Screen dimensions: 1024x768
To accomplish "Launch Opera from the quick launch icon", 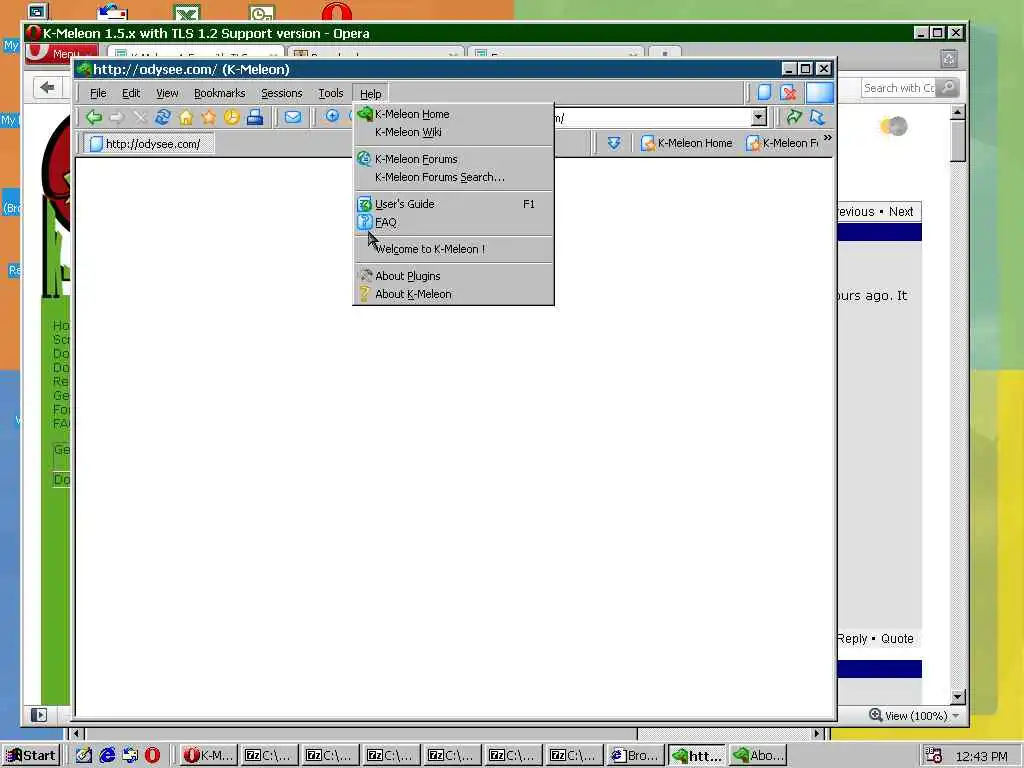I will click(x=152, y=756).
